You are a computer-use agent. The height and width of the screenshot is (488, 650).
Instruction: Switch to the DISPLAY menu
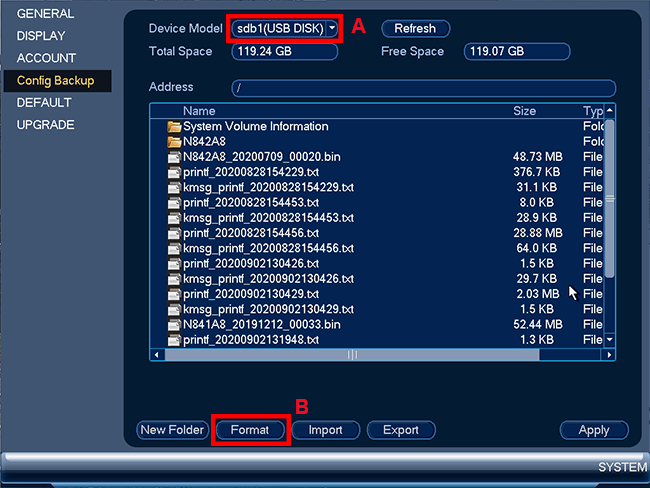point(41,36)
